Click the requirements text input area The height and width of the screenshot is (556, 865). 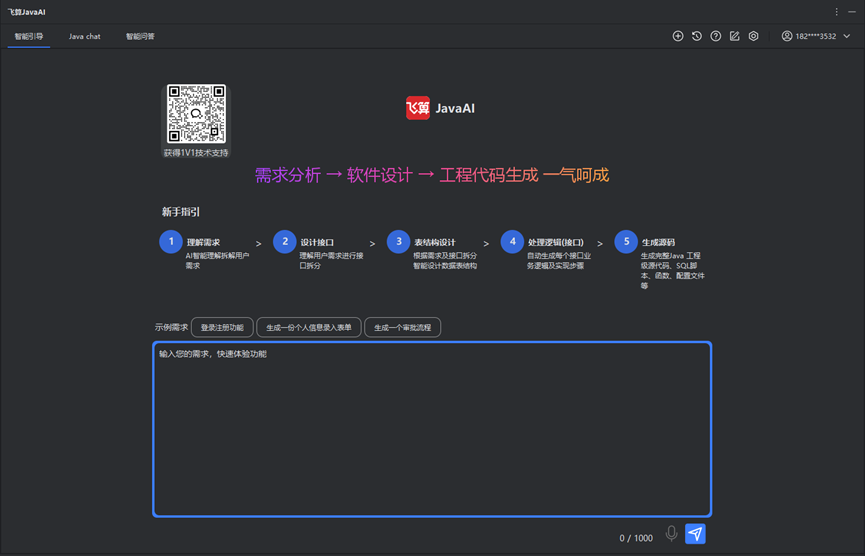(x=432, y=429)
